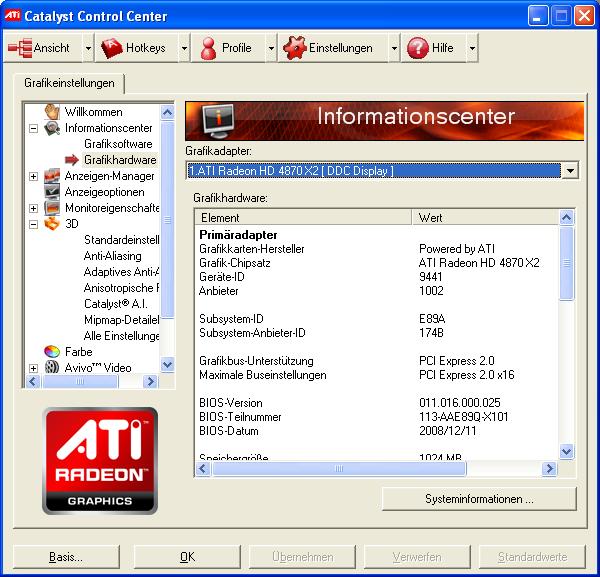The height and width of the screenshot is (577, 600).
Task: Click the BIOS-Version value 011.016.000.025
Action: point(460,403)
